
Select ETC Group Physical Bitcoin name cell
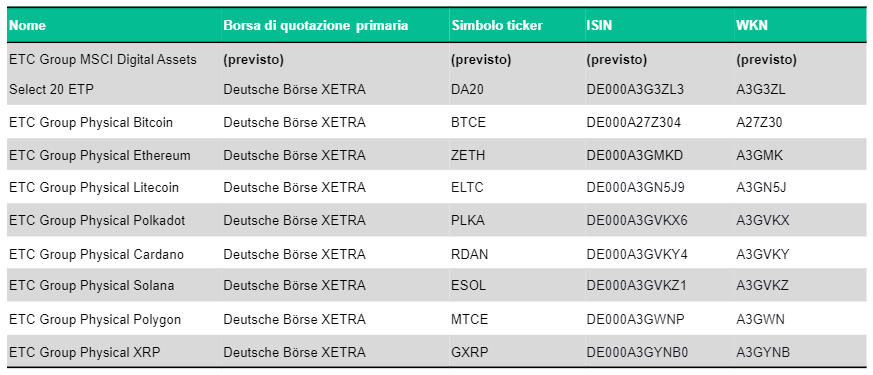91,122
